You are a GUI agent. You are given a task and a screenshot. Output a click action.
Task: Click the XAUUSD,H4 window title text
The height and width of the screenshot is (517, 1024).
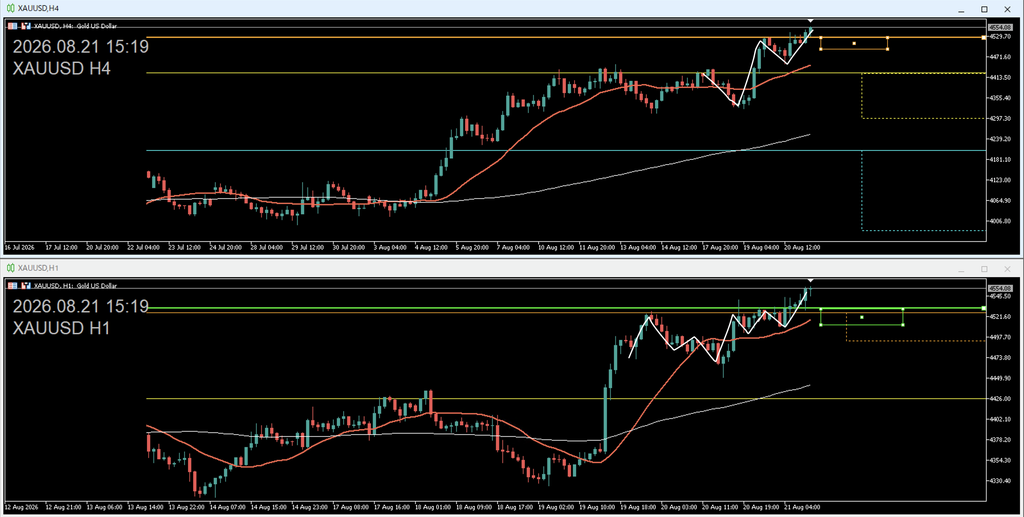(38, 8)
